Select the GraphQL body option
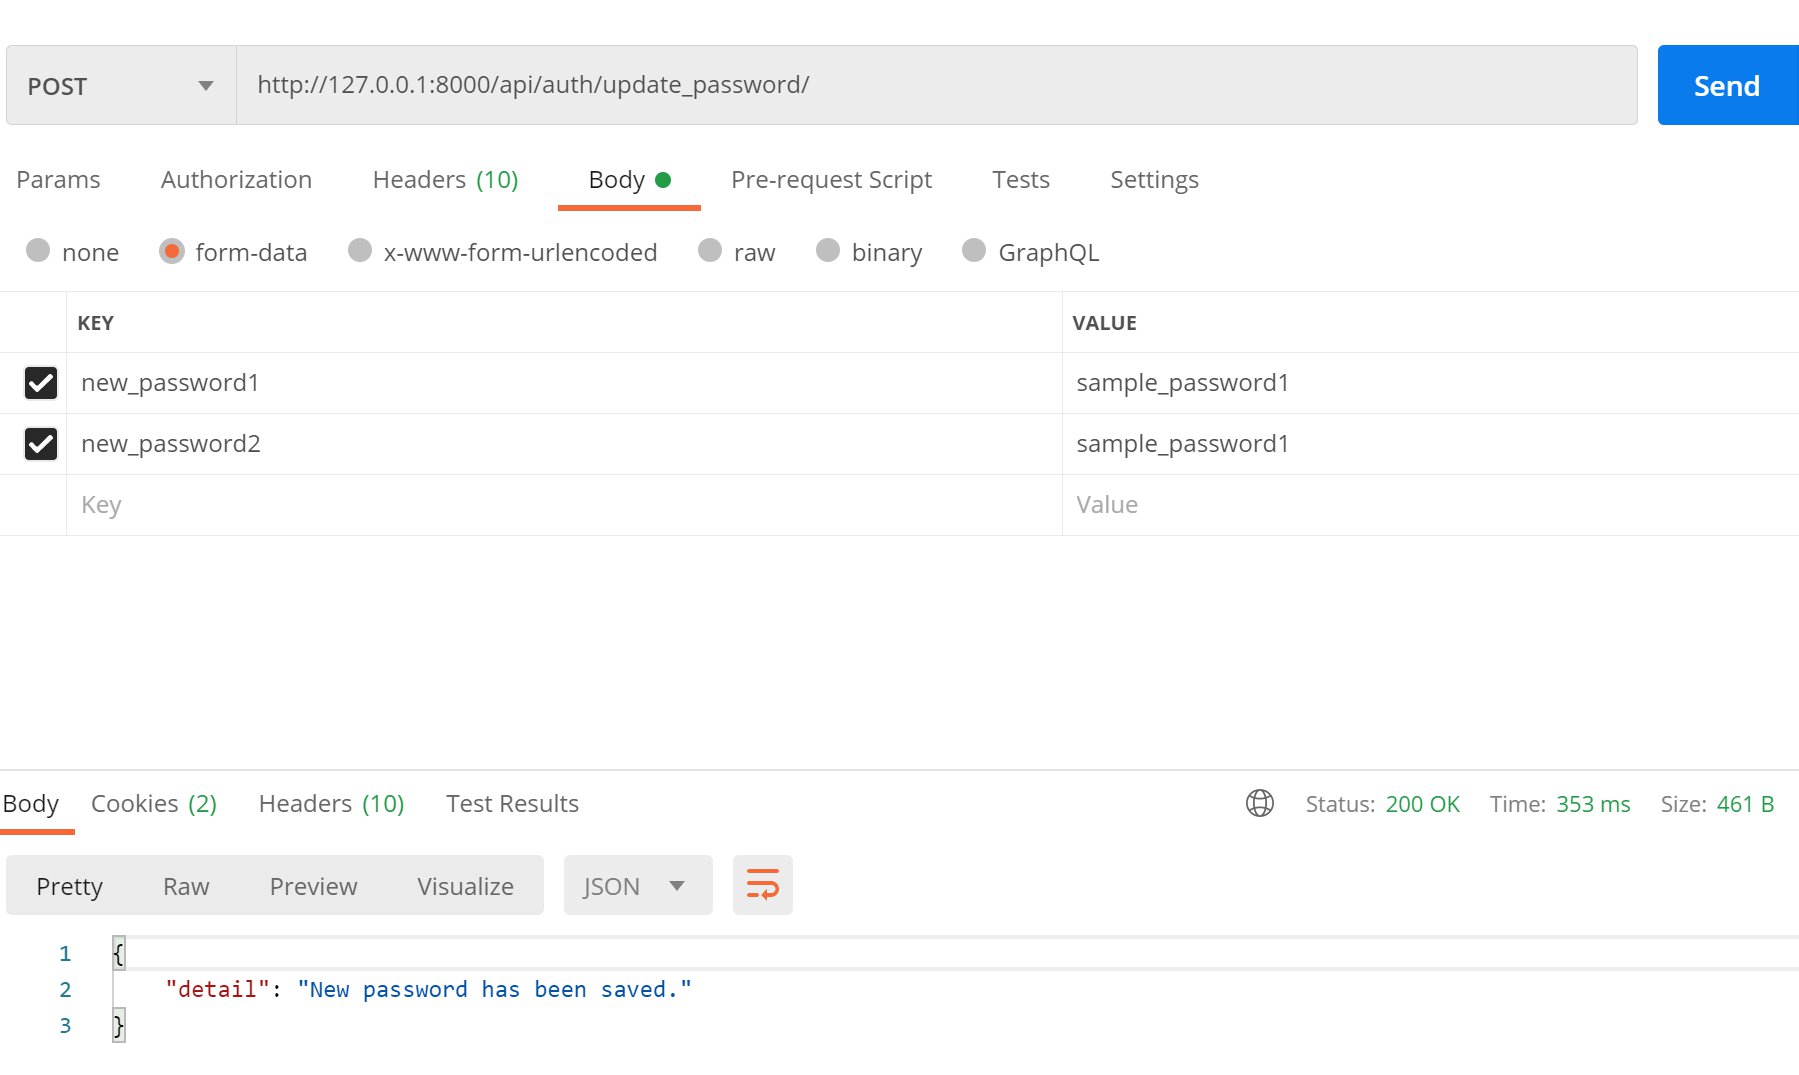 (x=974, y=251)
